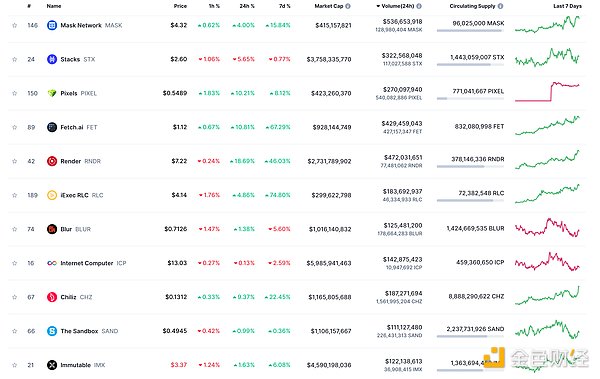
Task: Click the Mask Network logo icon
Action: (52, 25)
